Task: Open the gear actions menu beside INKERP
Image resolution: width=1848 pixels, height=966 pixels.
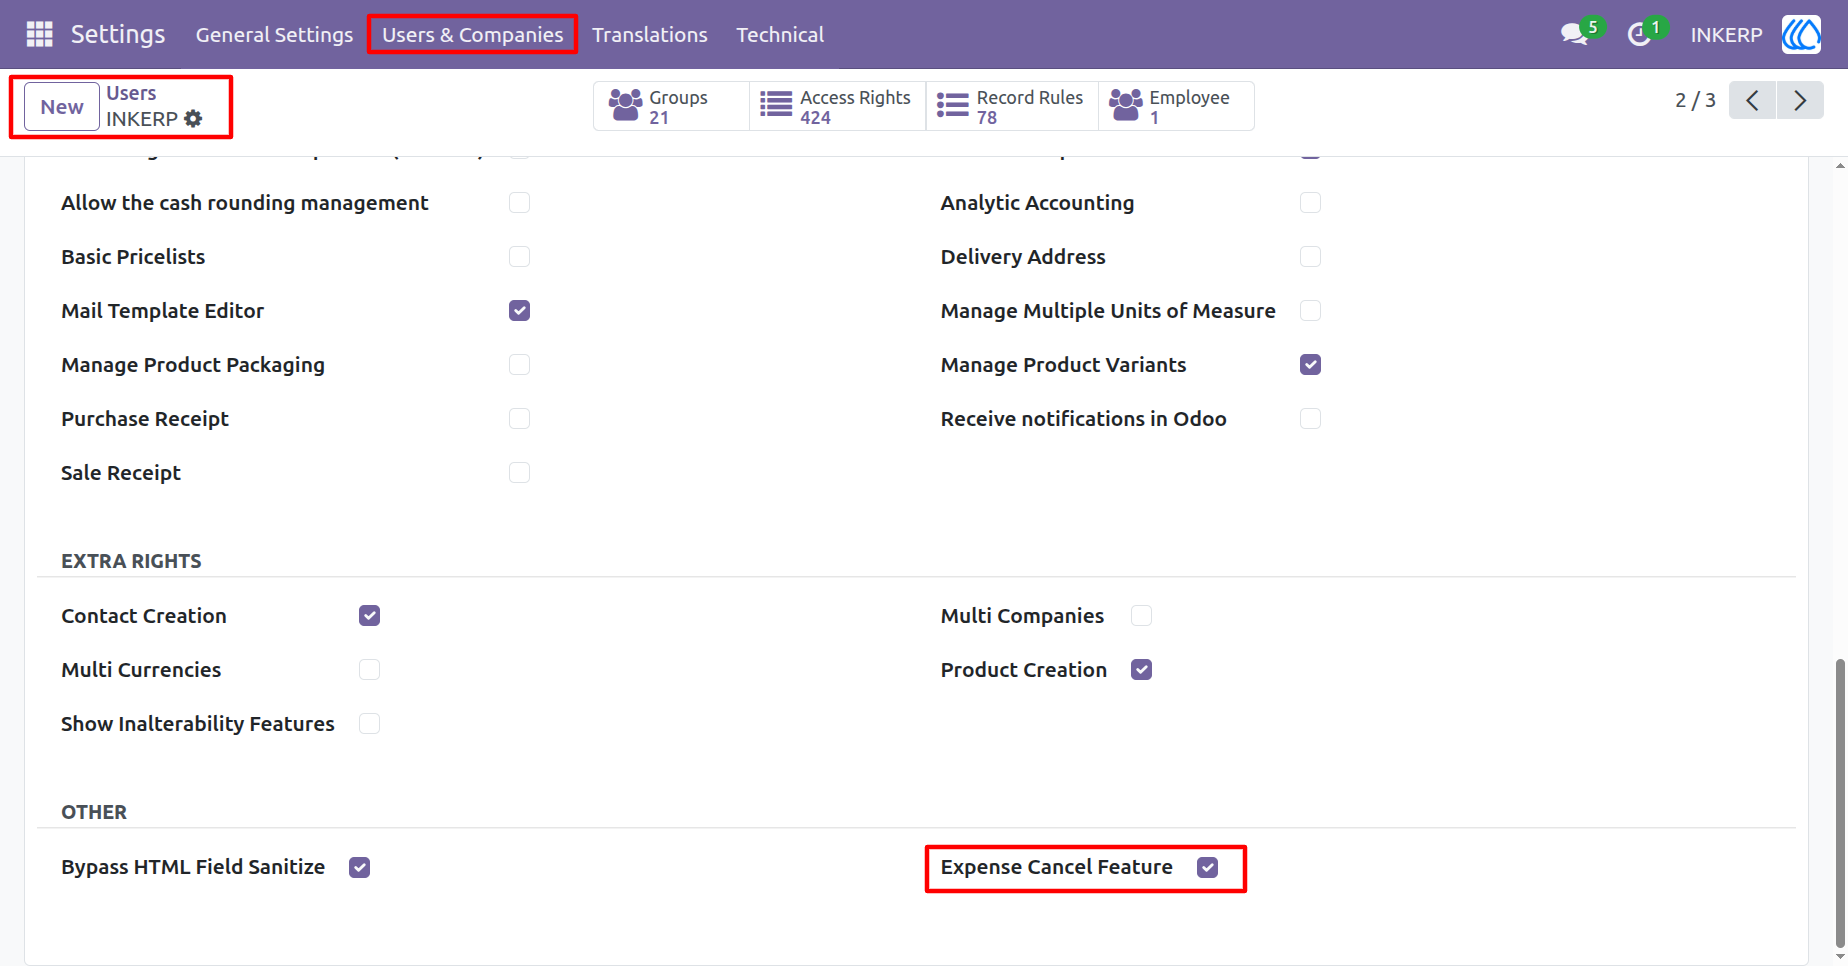Action: (193, 119)
